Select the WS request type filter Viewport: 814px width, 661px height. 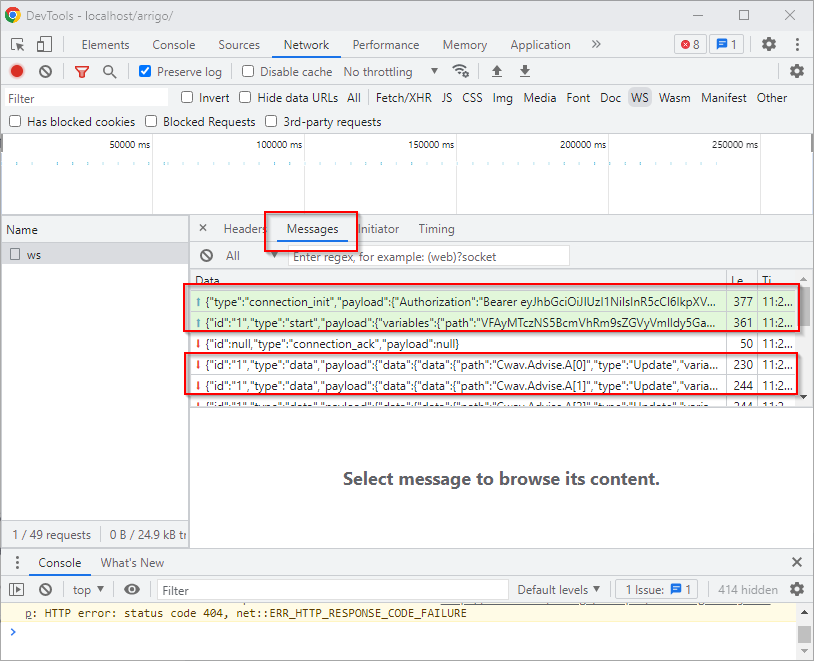tap(640, 98)
